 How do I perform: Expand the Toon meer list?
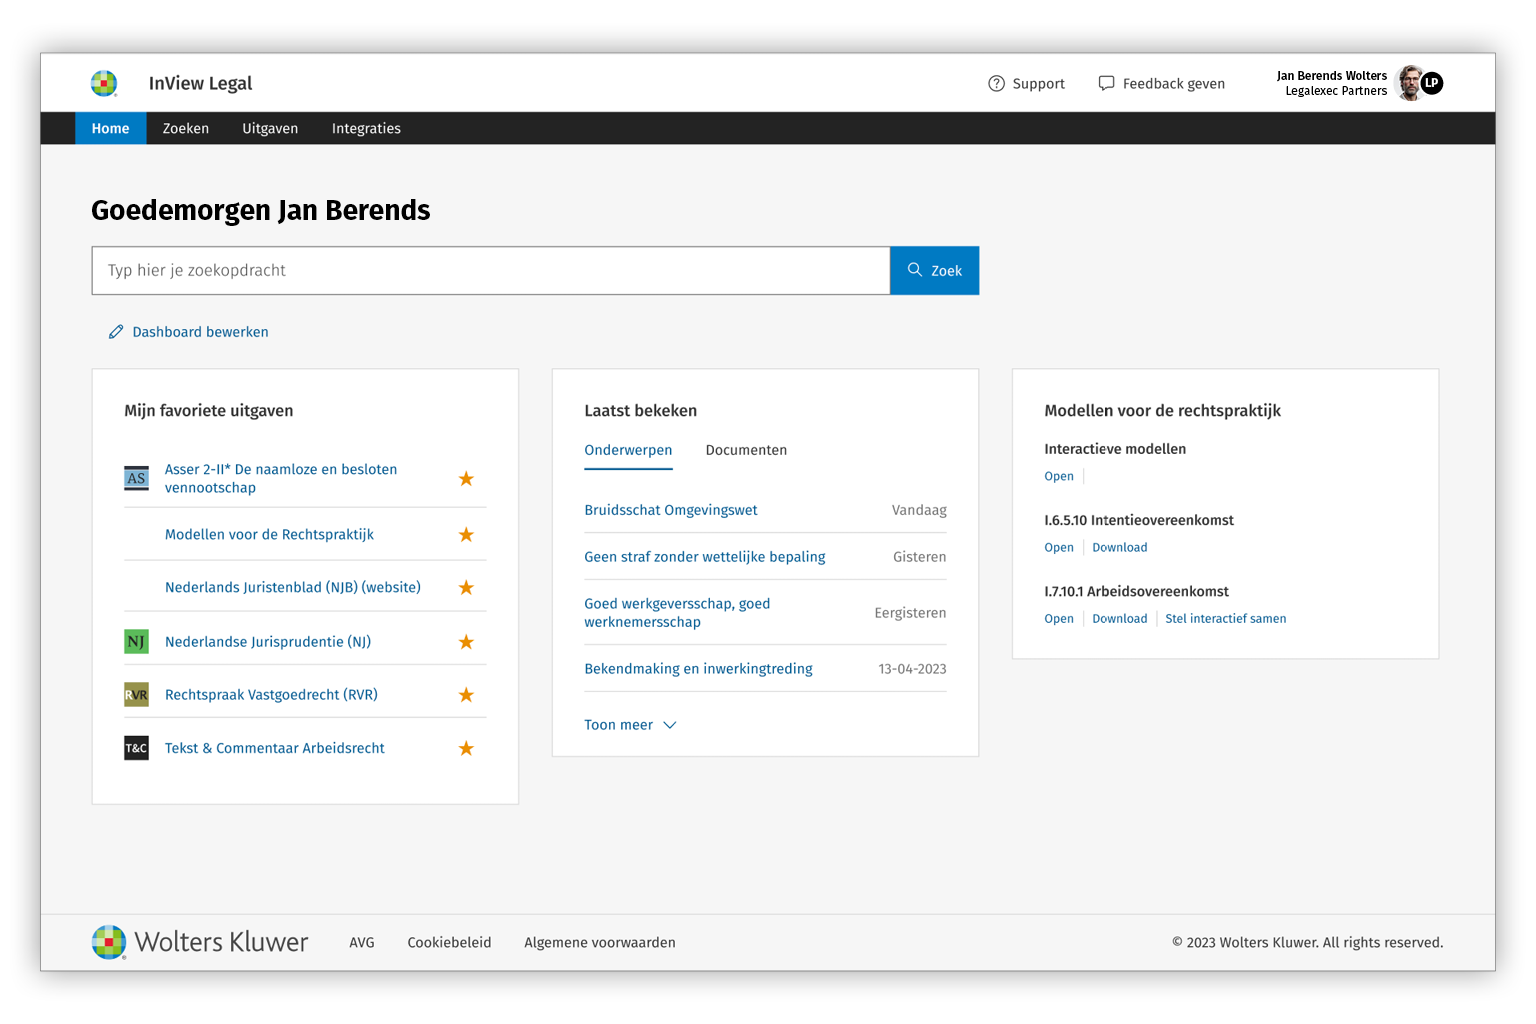(630, 725)
